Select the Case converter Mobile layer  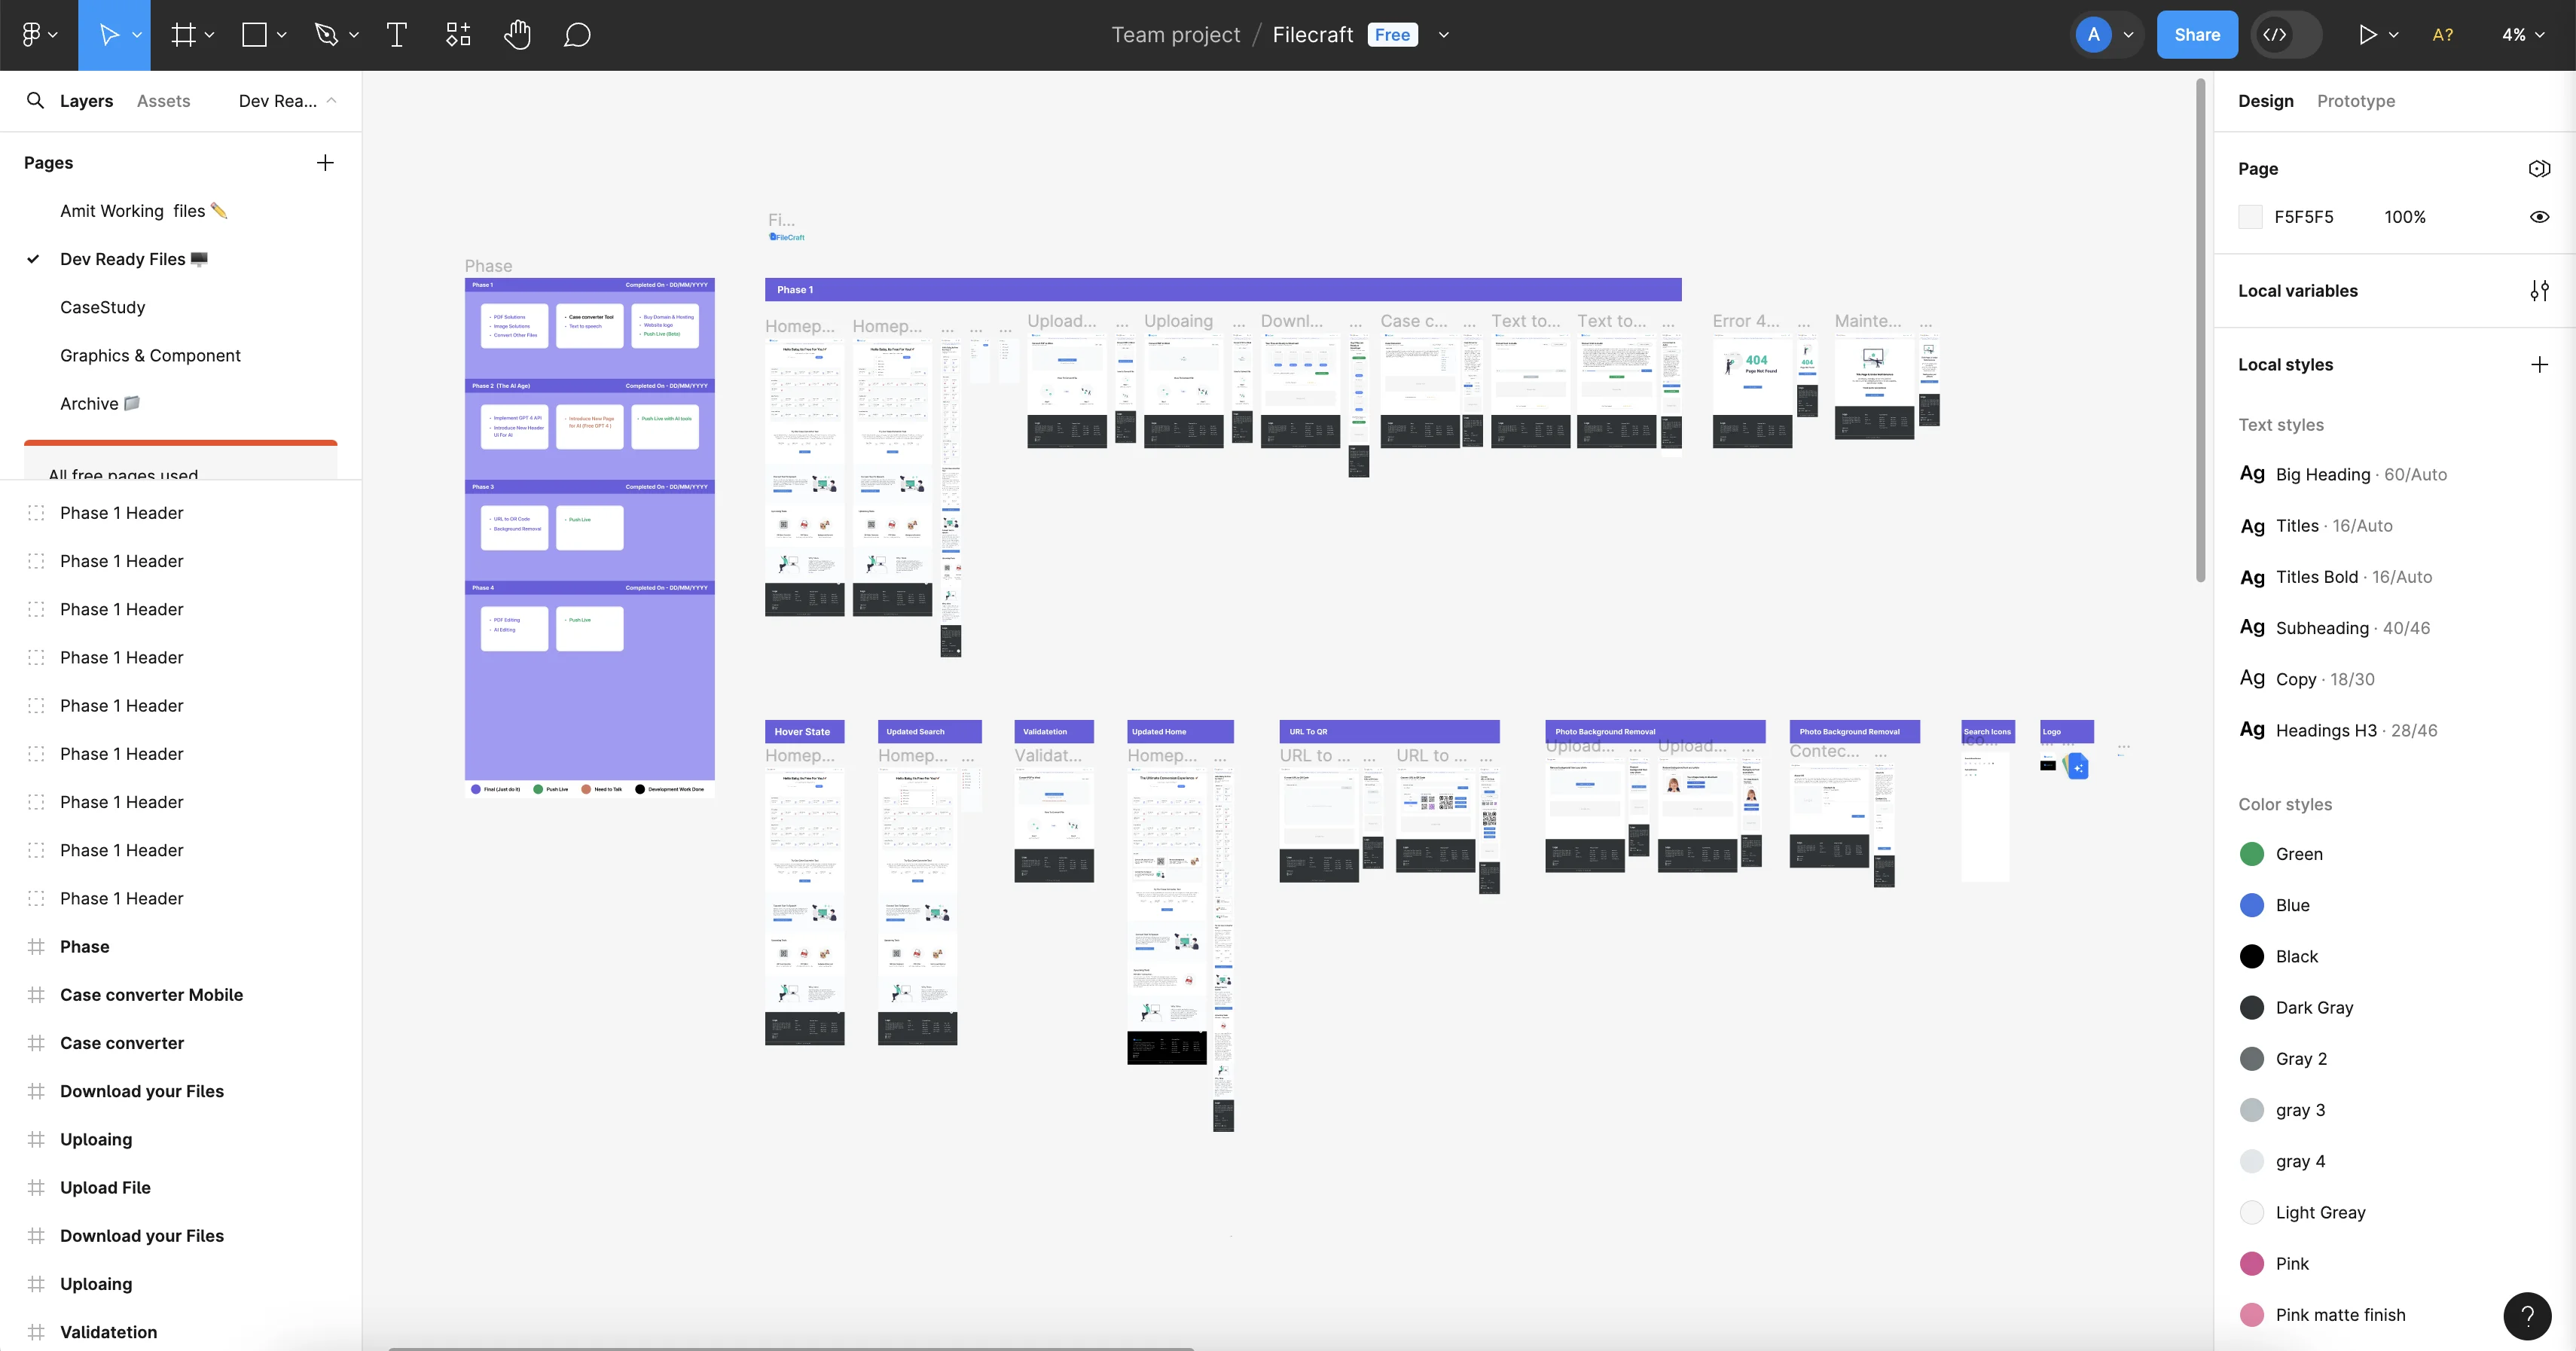(x=151, y=995)
